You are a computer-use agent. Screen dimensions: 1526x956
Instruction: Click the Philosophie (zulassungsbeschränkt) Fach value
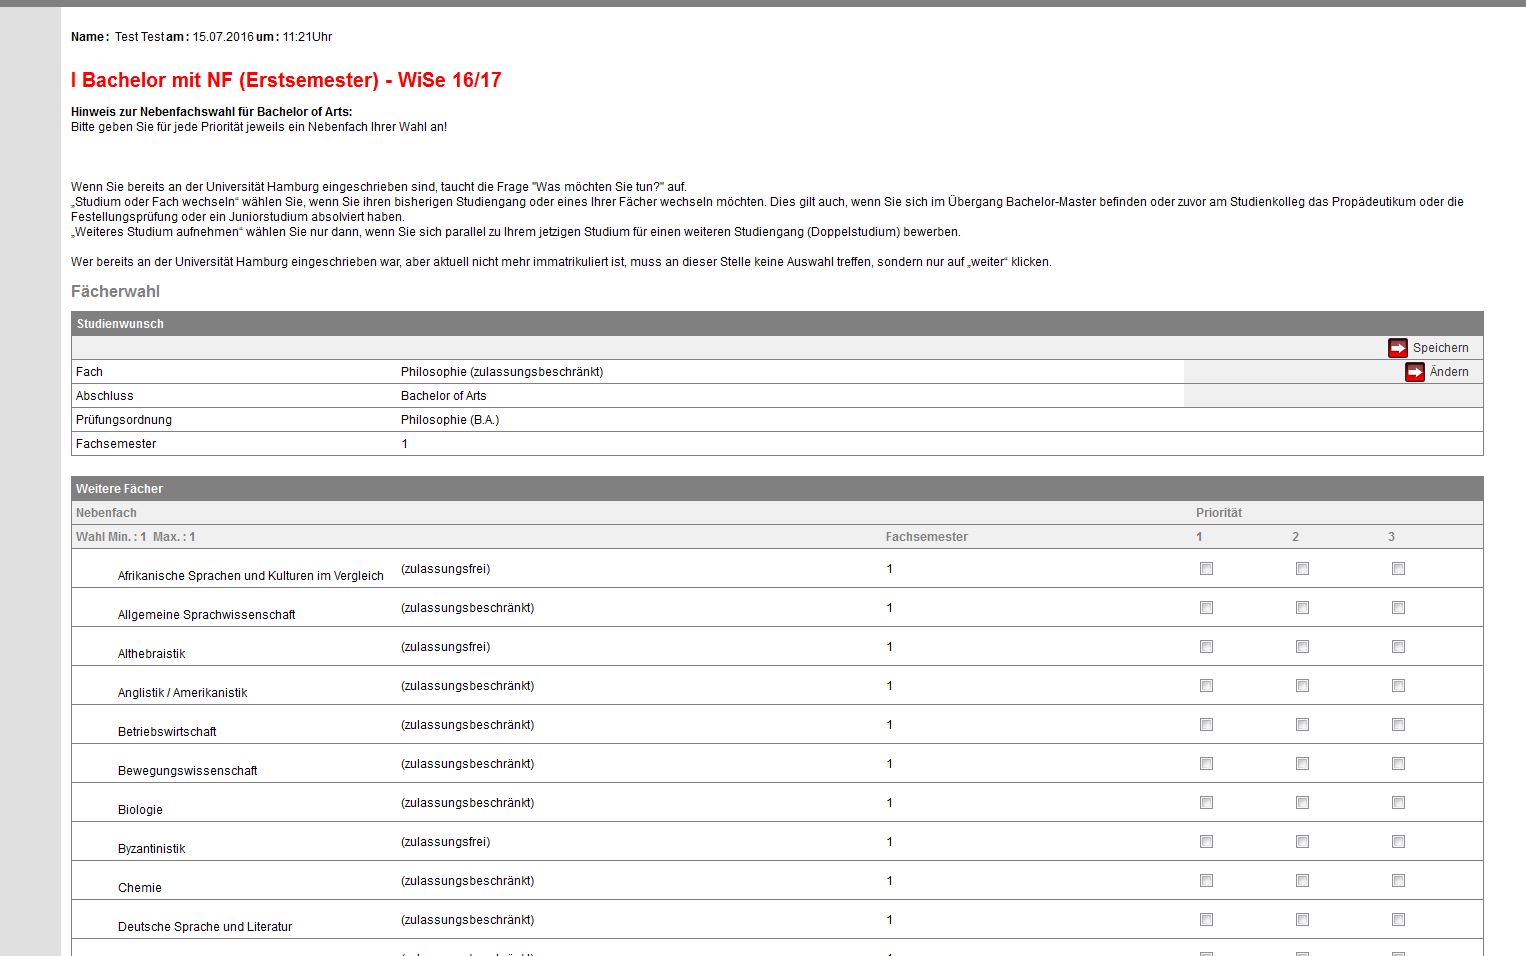tap(502, 372)
